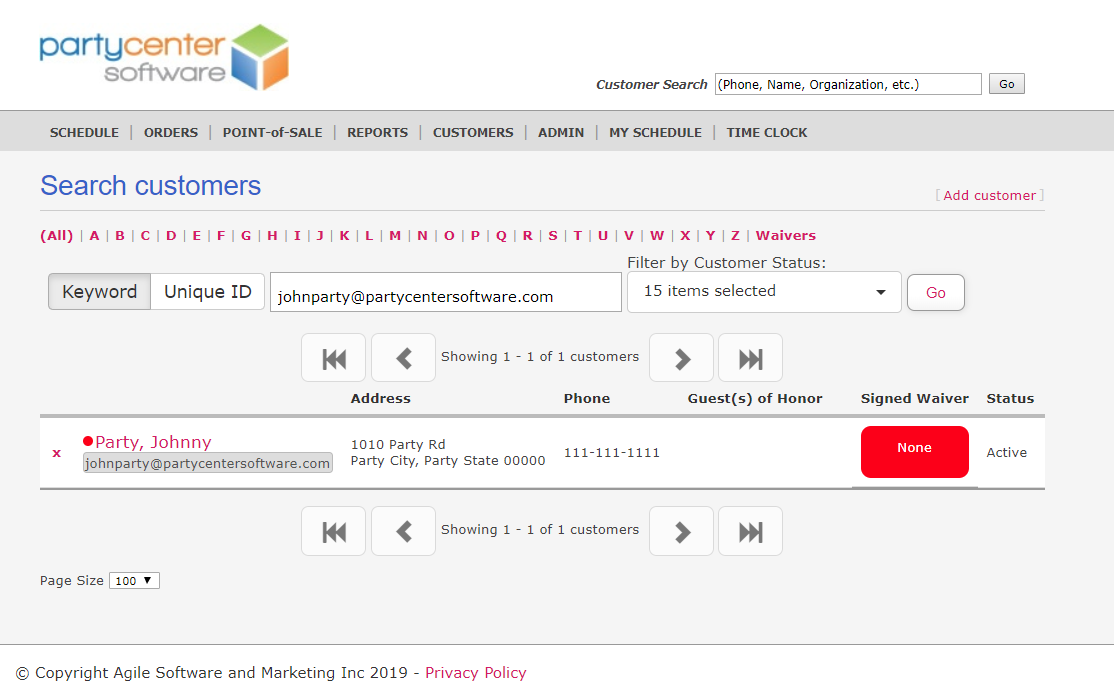This screenshot has height=692, width=1114.
Task: Filter customers by letter D
Action: 171,235
